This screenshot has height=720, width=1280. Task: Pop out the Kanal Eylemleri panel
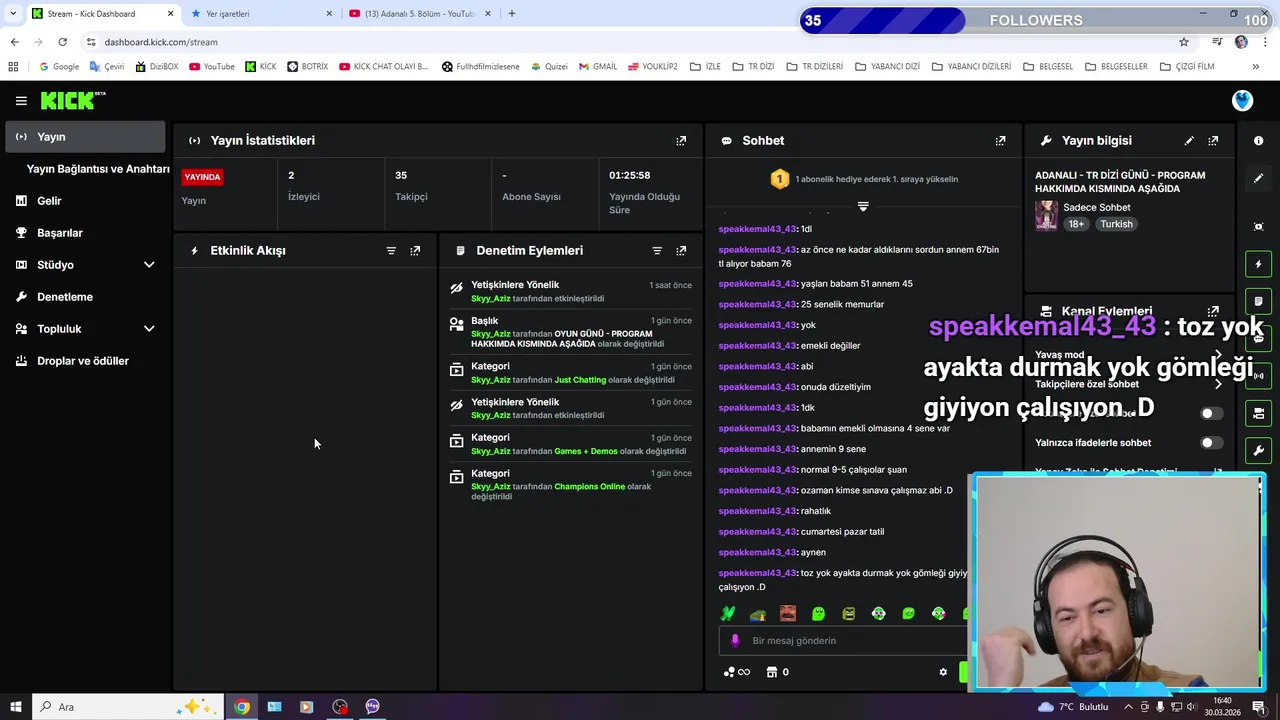(x=1213, y=311)
